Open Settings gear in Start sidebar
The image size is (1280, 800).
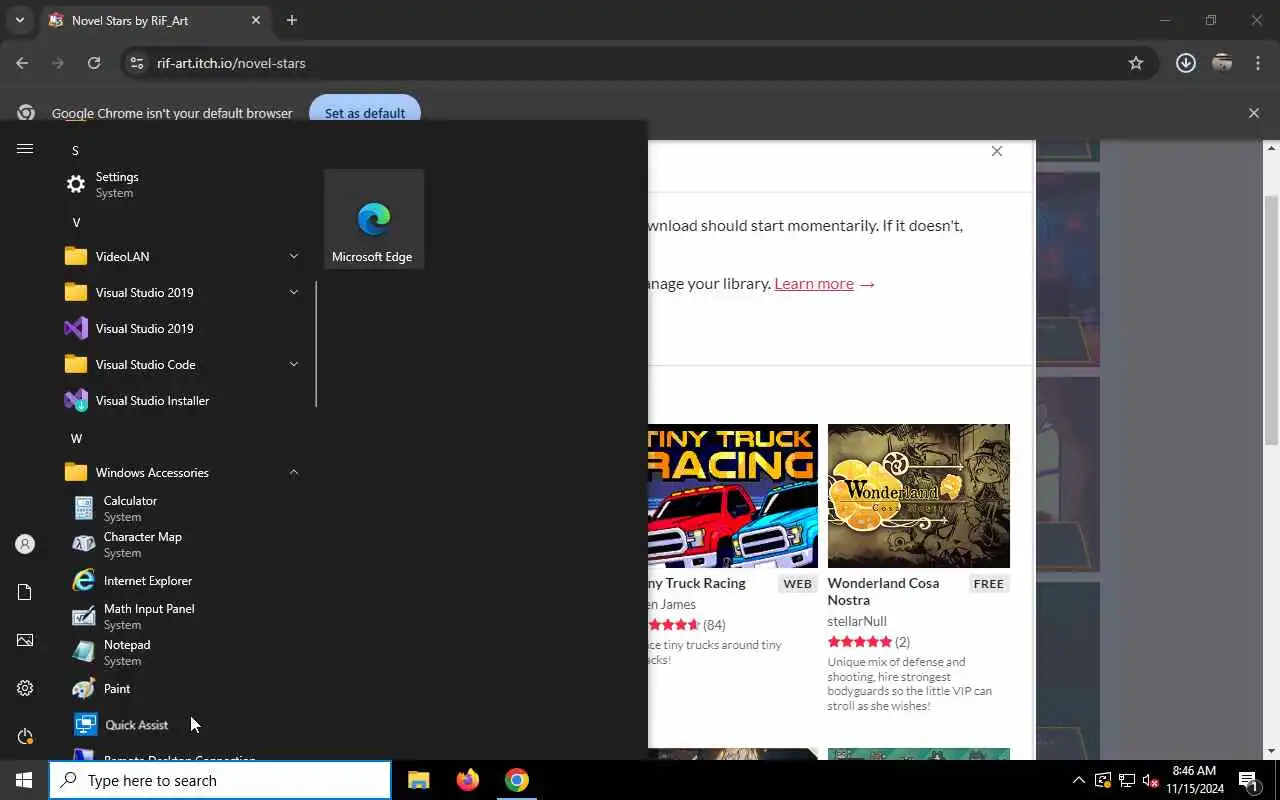25,688
